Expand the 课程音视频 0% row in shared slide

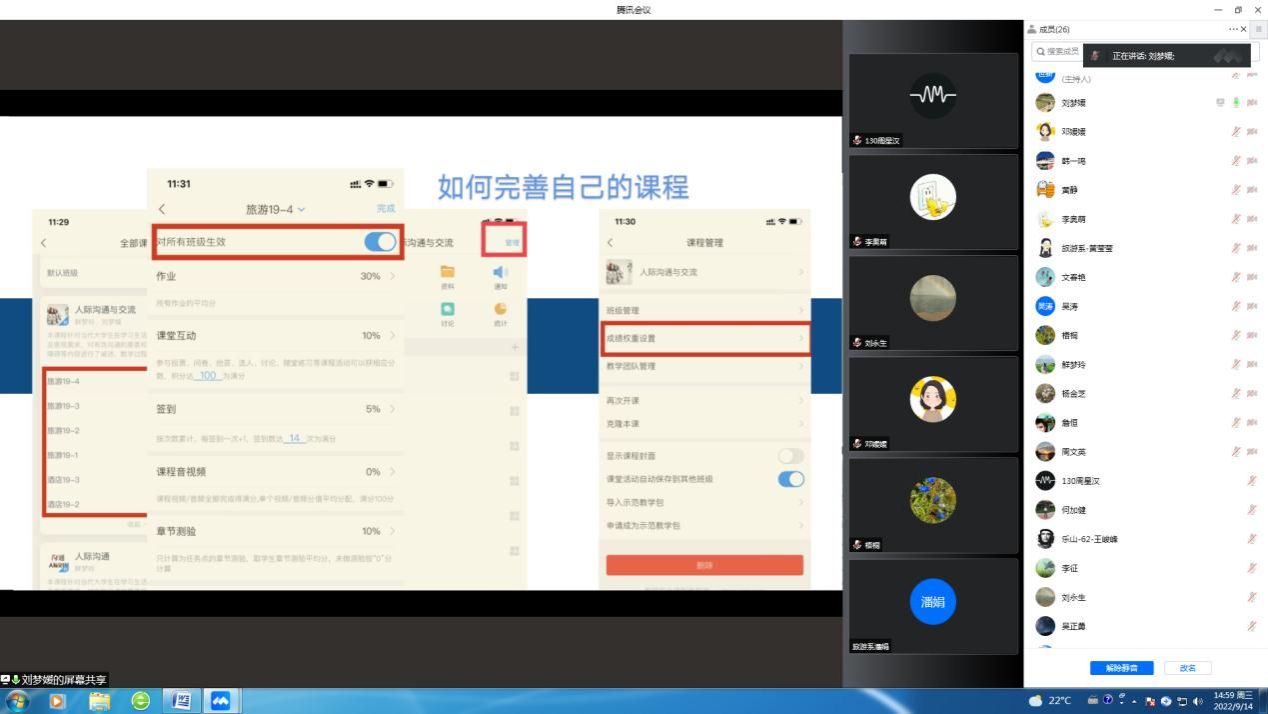(275, 472)
